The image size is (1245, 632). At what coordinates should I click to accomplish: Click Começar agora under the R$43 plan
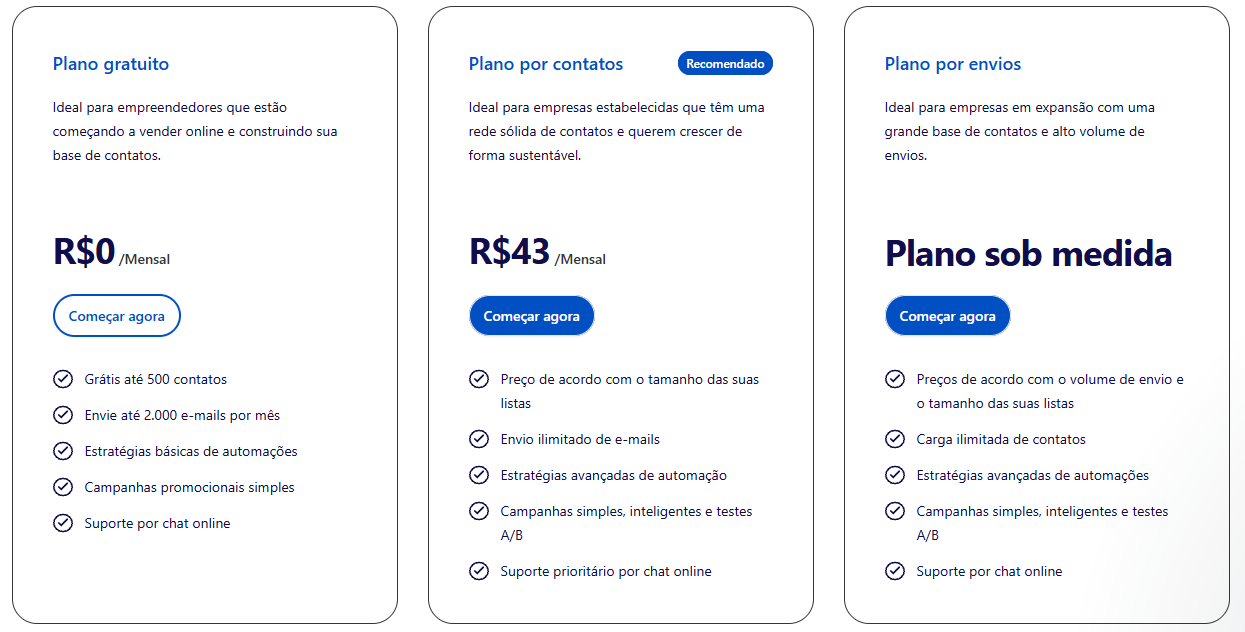pos(532,316)
